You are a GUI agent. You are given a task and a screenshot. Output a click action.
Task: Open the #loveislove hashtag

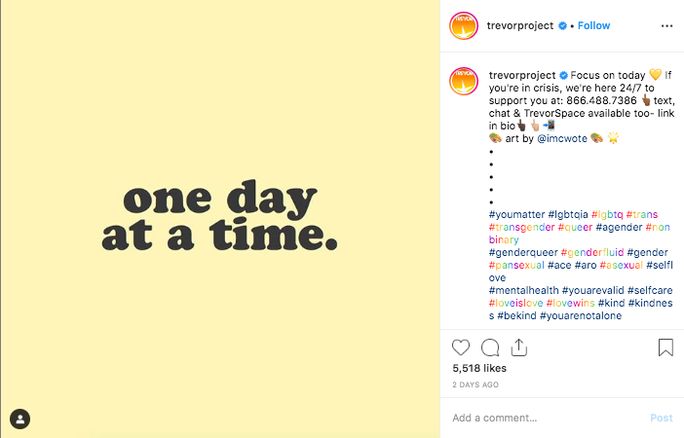(516, 303)
